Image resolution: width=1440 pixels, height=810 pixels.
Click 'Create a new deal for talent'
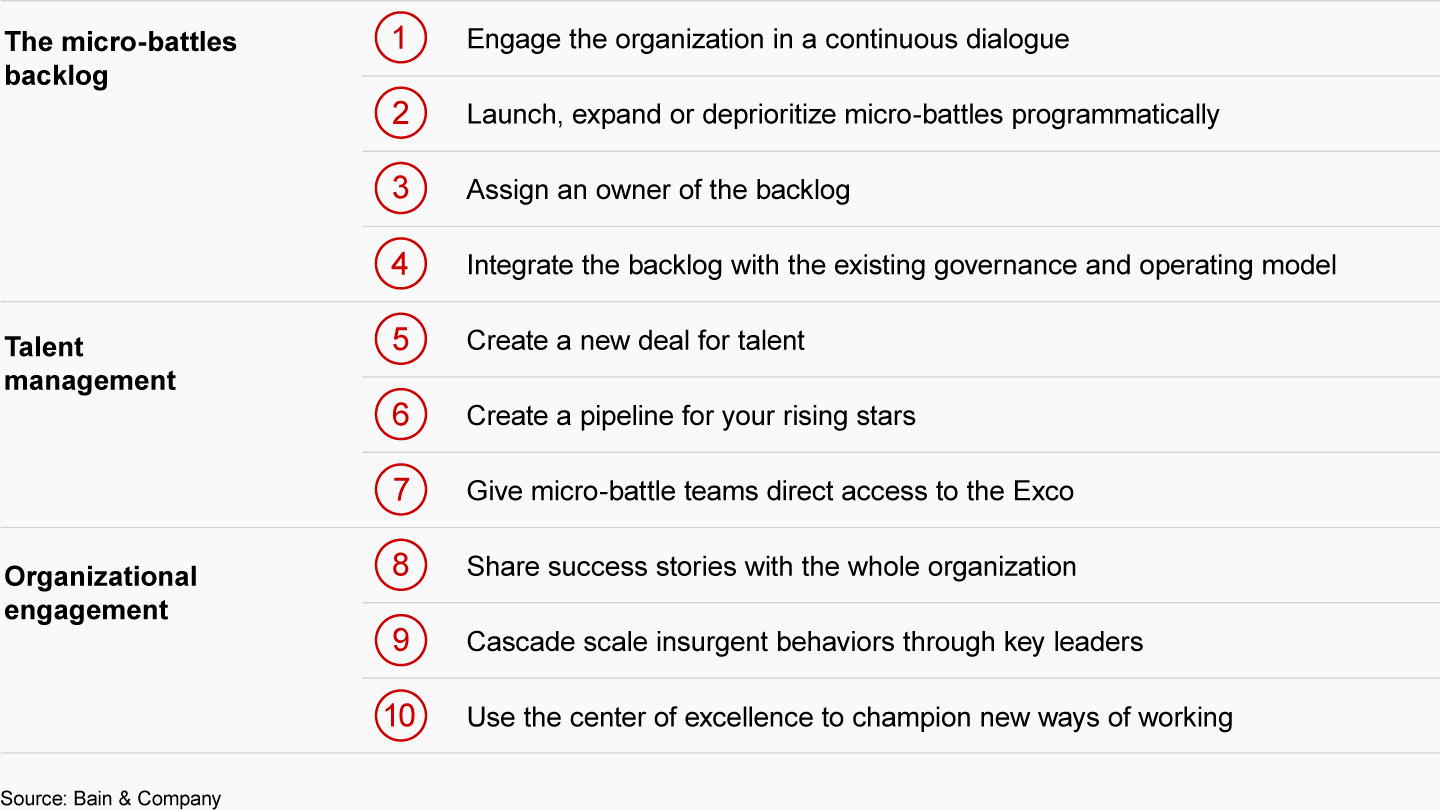(x=635, y=340)
